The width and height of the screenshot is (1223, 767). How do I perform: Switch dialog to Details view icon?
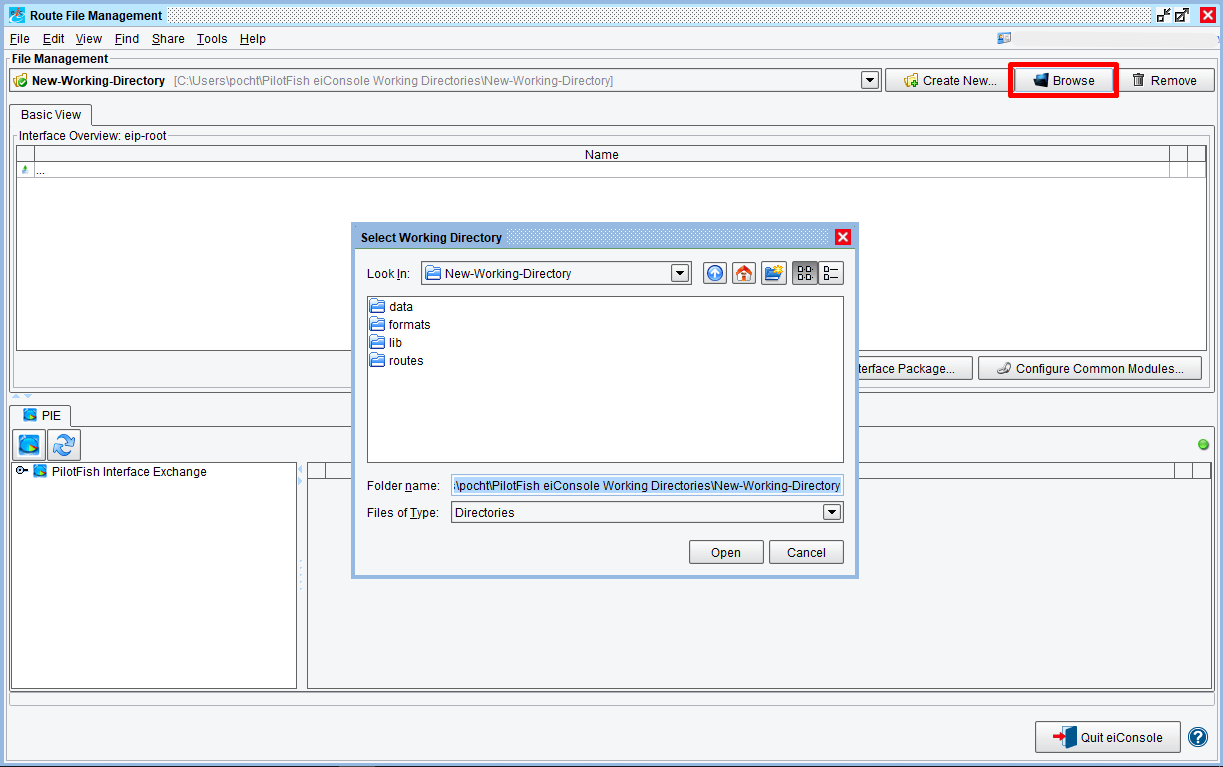(831, 273)
